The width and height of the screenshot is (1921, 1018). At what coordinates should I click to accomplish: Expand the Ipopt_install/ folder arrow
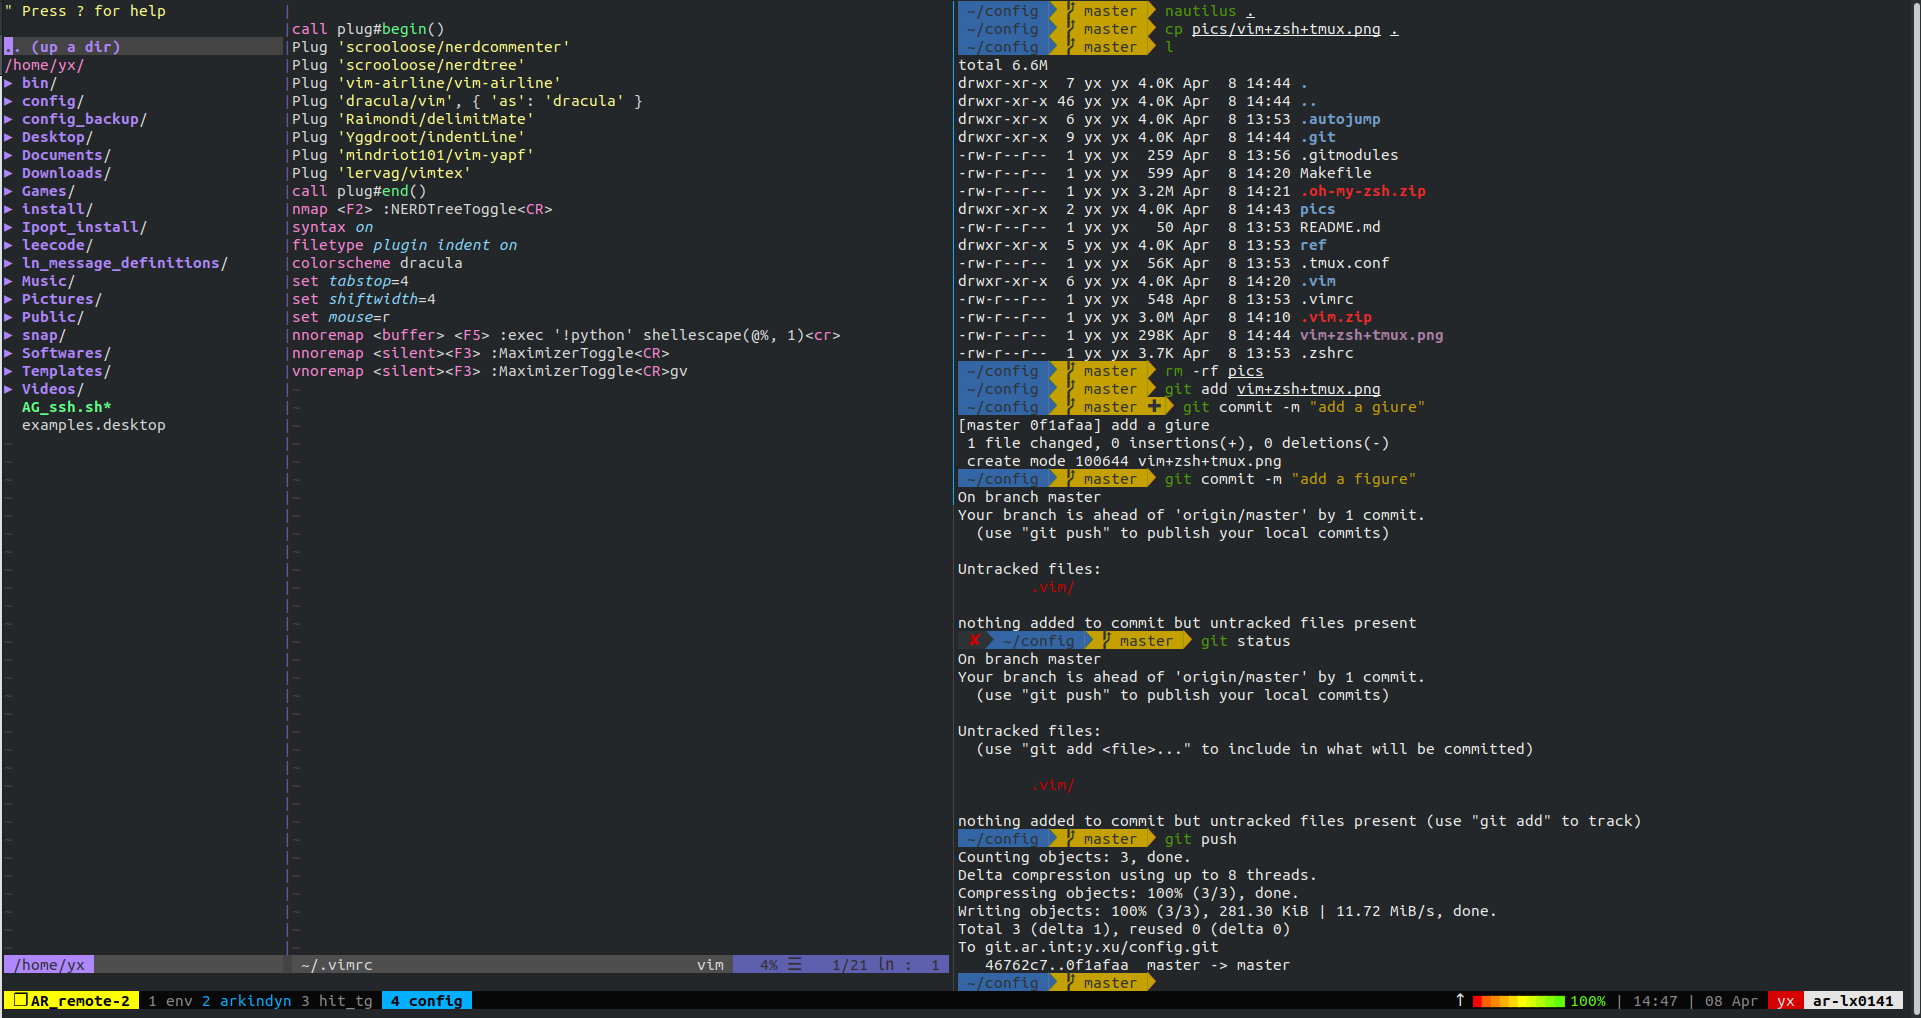coord(9,227)
